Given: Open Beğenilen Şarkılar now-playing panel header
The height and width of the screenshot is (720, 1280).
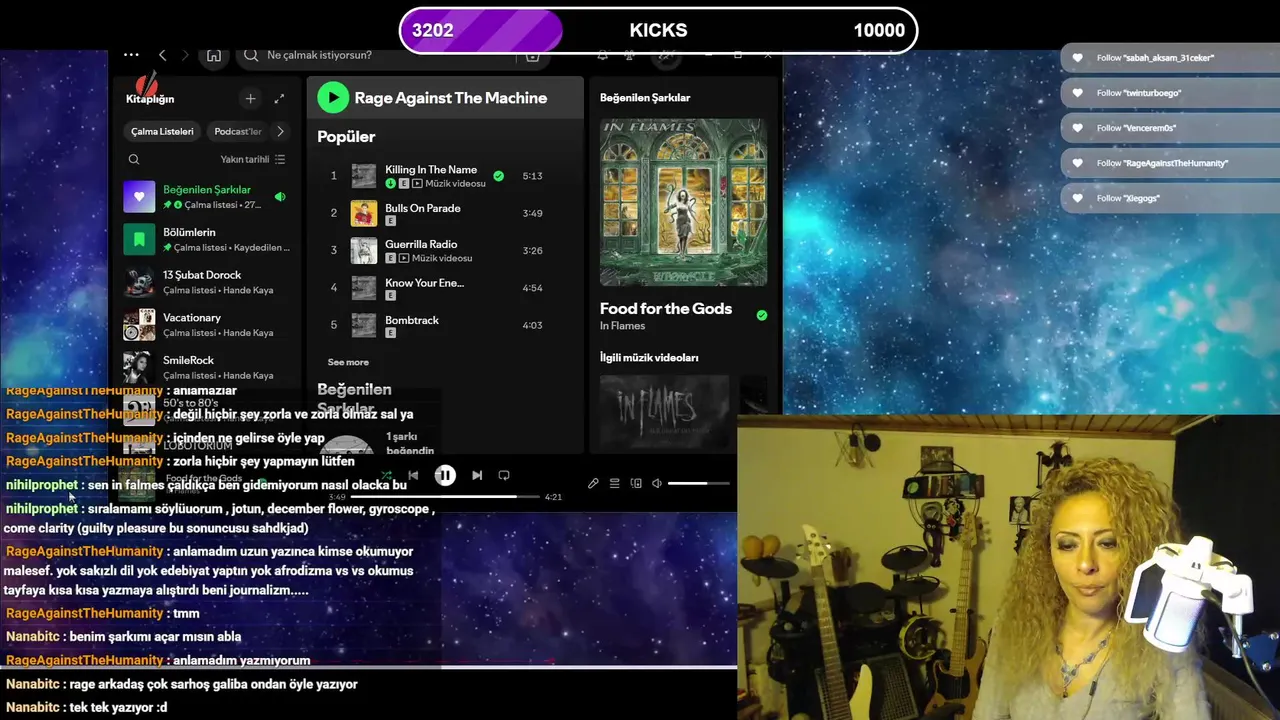Looking at the screenshot, I should point(645,98).
